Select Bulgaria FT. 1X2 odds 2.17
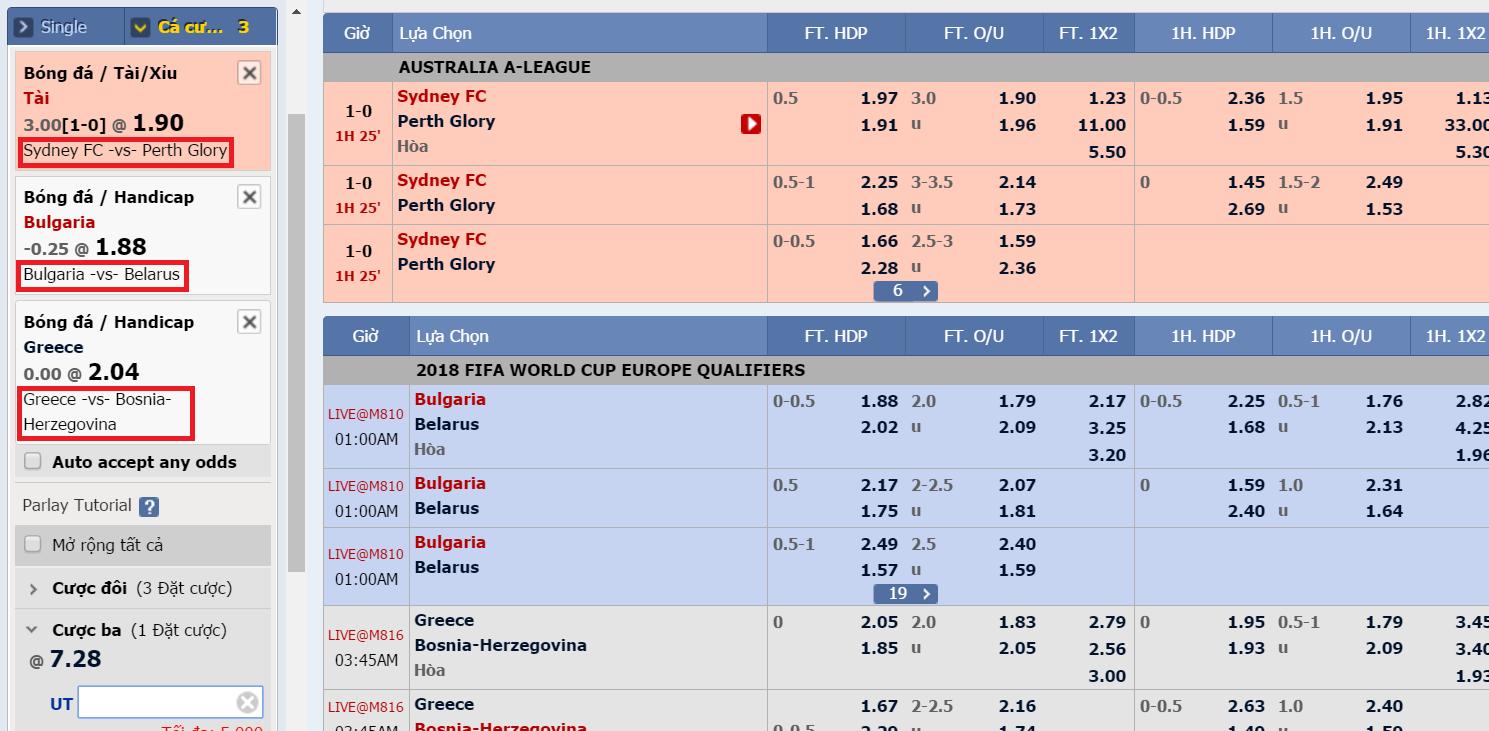The width and height of the screenshot is (1489, 731). [x=1107, y=401]
